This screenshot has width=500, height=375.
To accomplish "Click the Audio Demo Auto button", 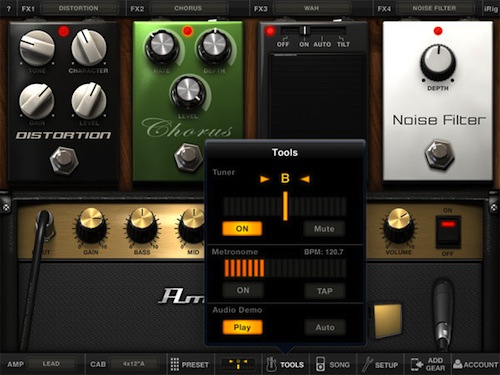I will pos(325,327).
